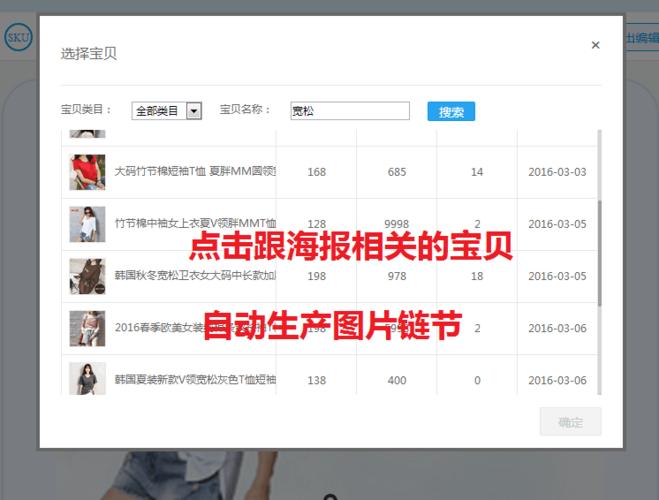This screenshot has height=500, width=659.
Task: Select the red T-shirt product thumbnail
Action: point(87,172)
